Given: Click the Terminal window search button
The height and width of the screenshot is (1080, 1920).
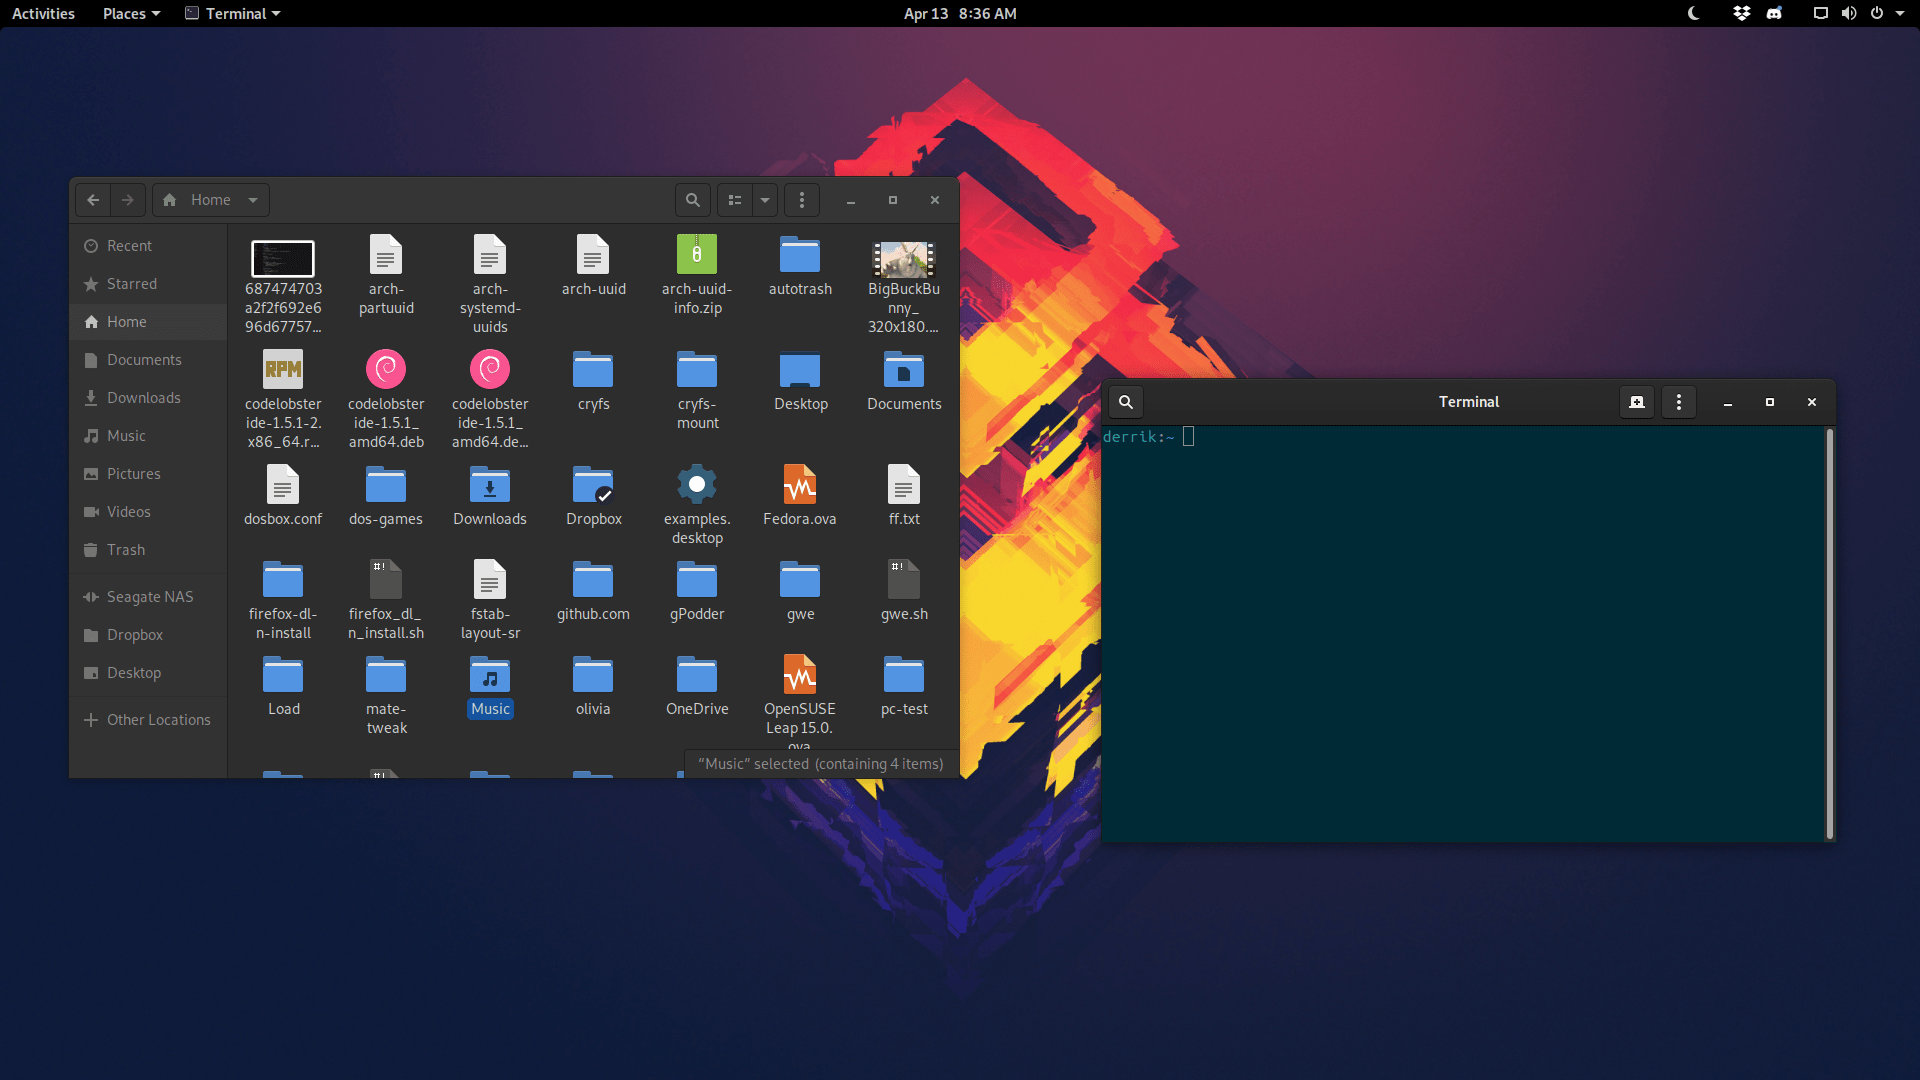Looking at the screenshot, I should pyautogui.click(x=1126, y=402).
